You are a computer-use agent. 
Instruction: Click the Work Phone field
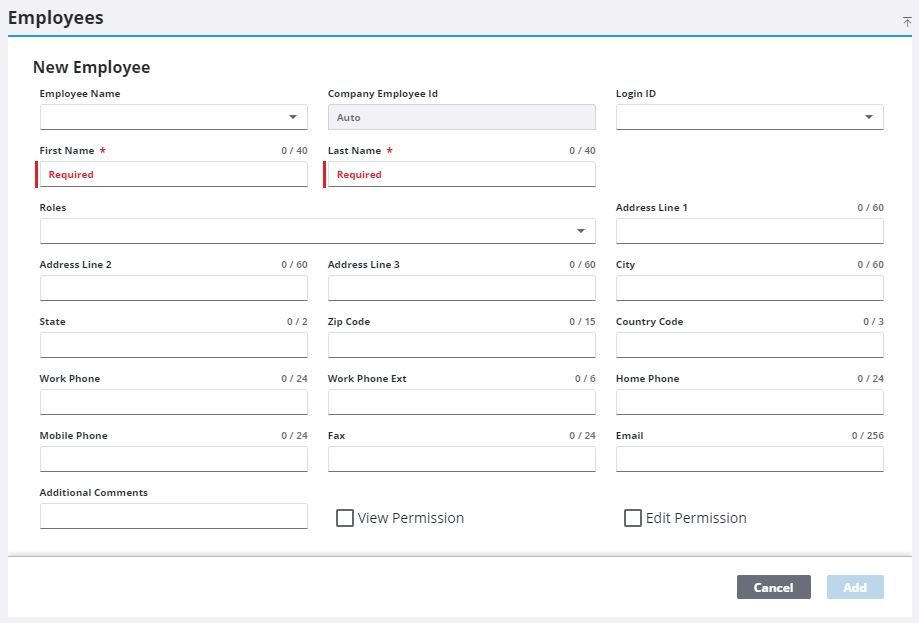pyautogui.click(x=173, y=402)
